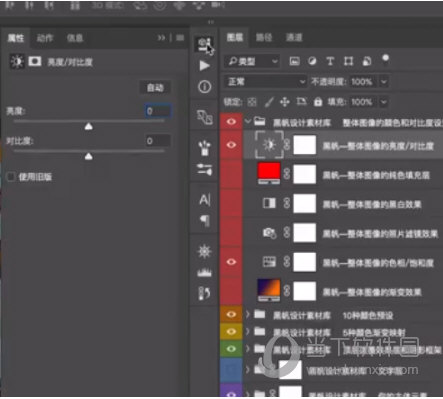The image size is (443, 399).
Task: Filter layers by pixel layers icon
Action: pos(294,61)
